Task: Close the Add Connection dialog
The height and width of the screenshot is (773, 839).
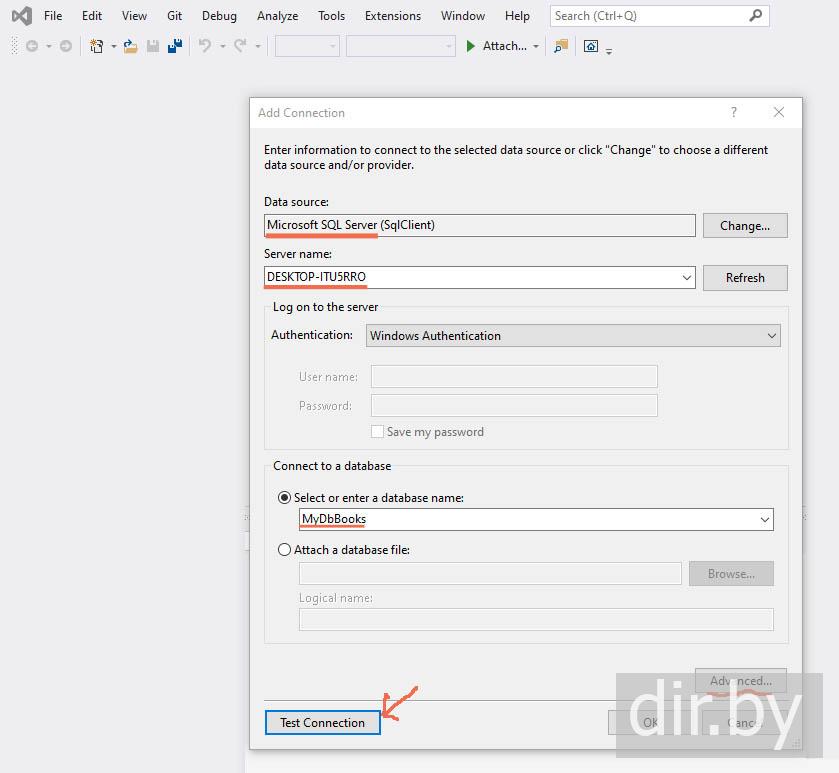Action: 779,112
